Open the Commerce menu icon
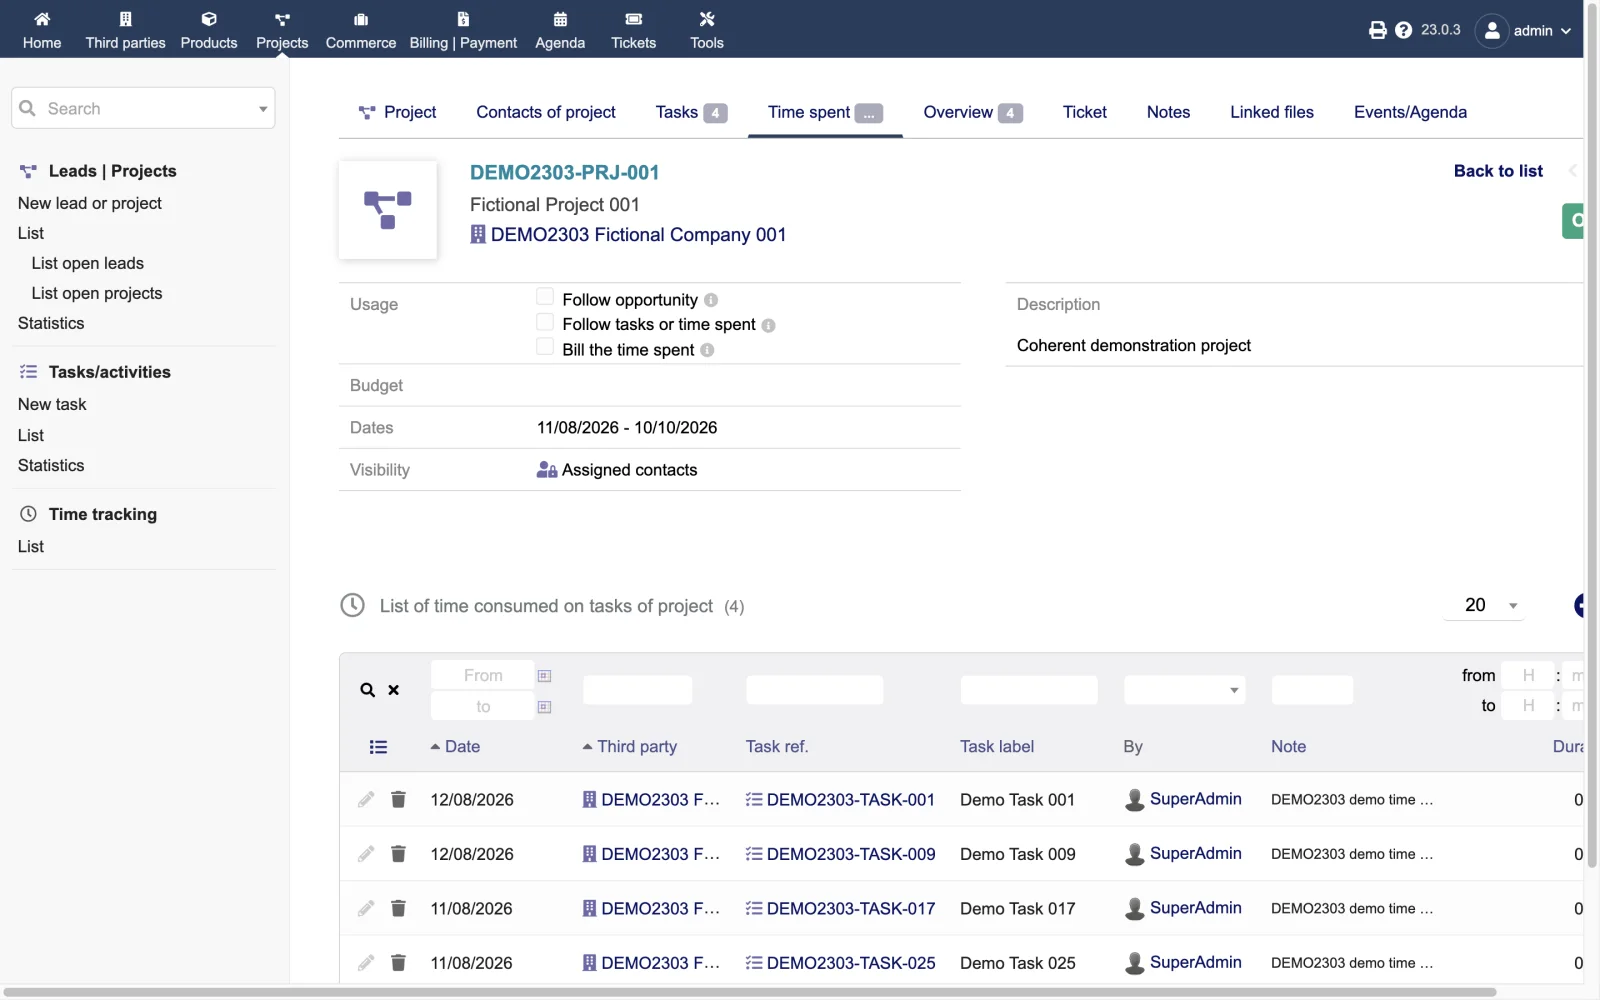 361,19
